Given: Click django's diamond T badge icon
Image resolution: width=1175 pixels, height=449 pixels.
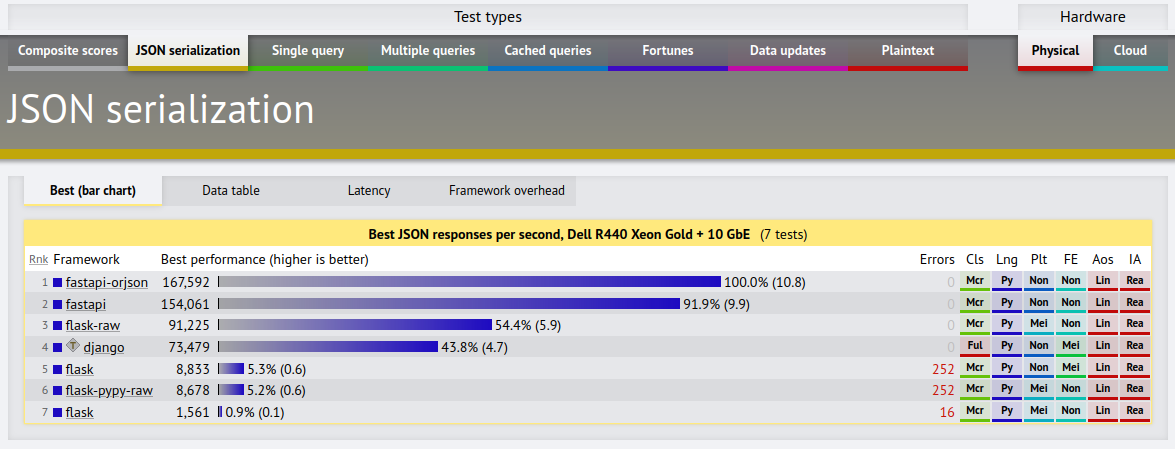Looking at the screenshot, I should tap(73, 346).
